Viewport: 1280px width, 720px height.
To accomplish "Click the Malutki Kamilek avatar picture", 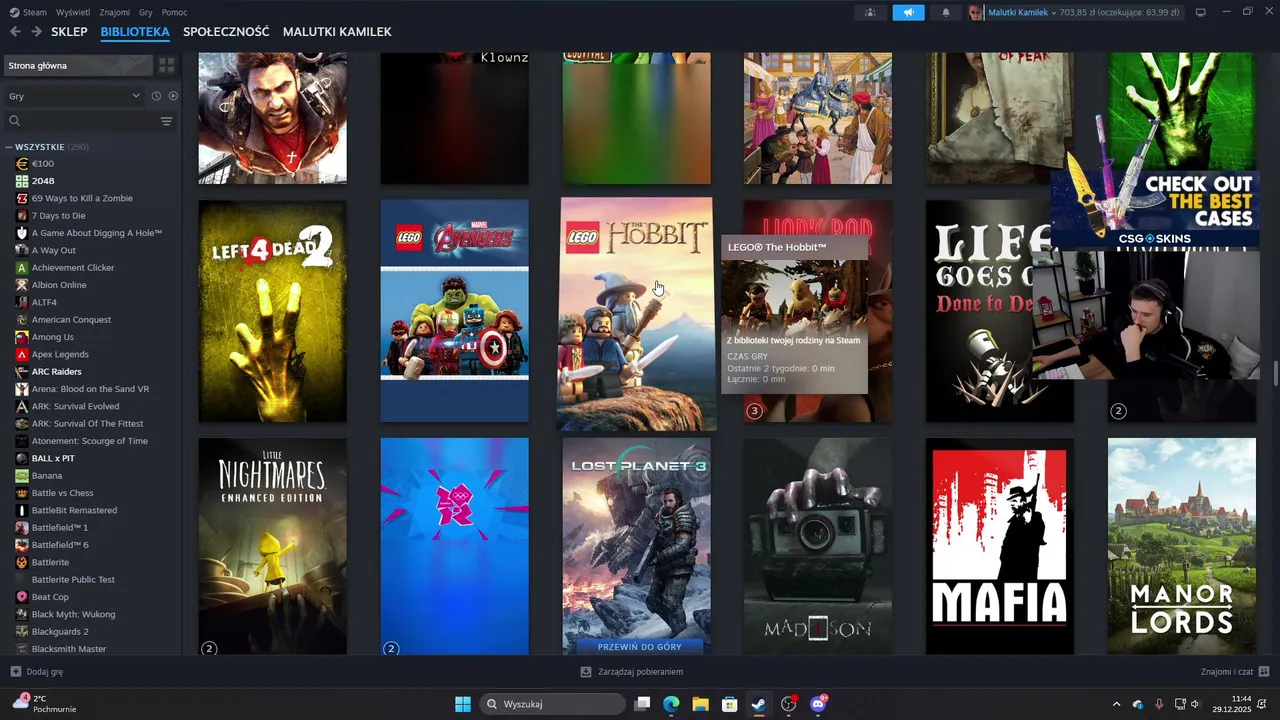I will [976, 12].
